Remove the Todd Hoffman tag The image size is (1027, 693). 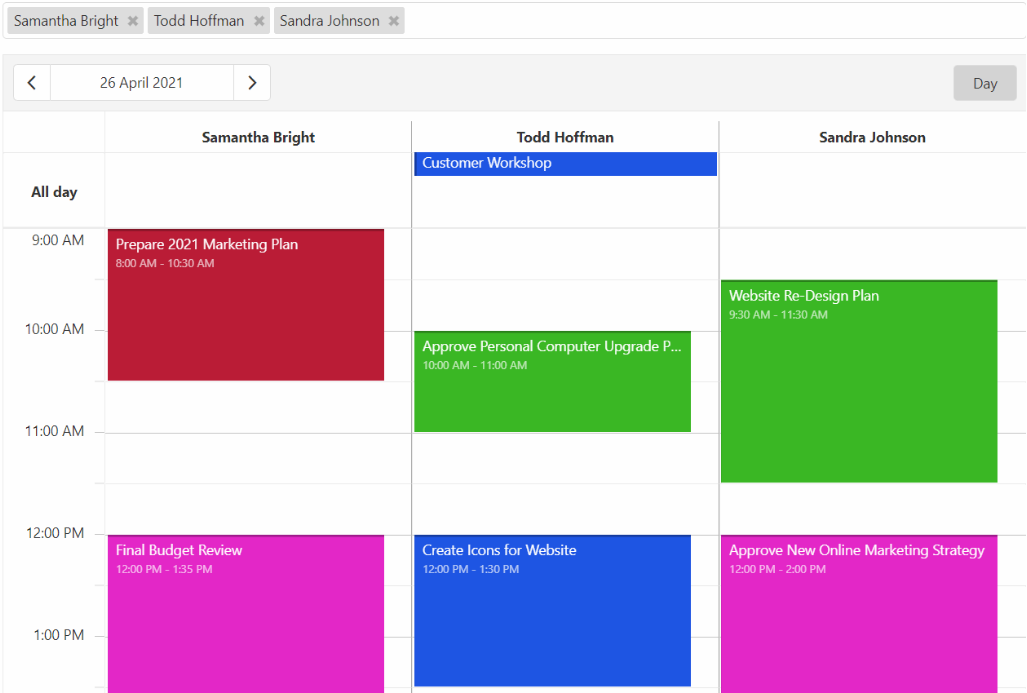pyautogui.click(x=259, y=21)
